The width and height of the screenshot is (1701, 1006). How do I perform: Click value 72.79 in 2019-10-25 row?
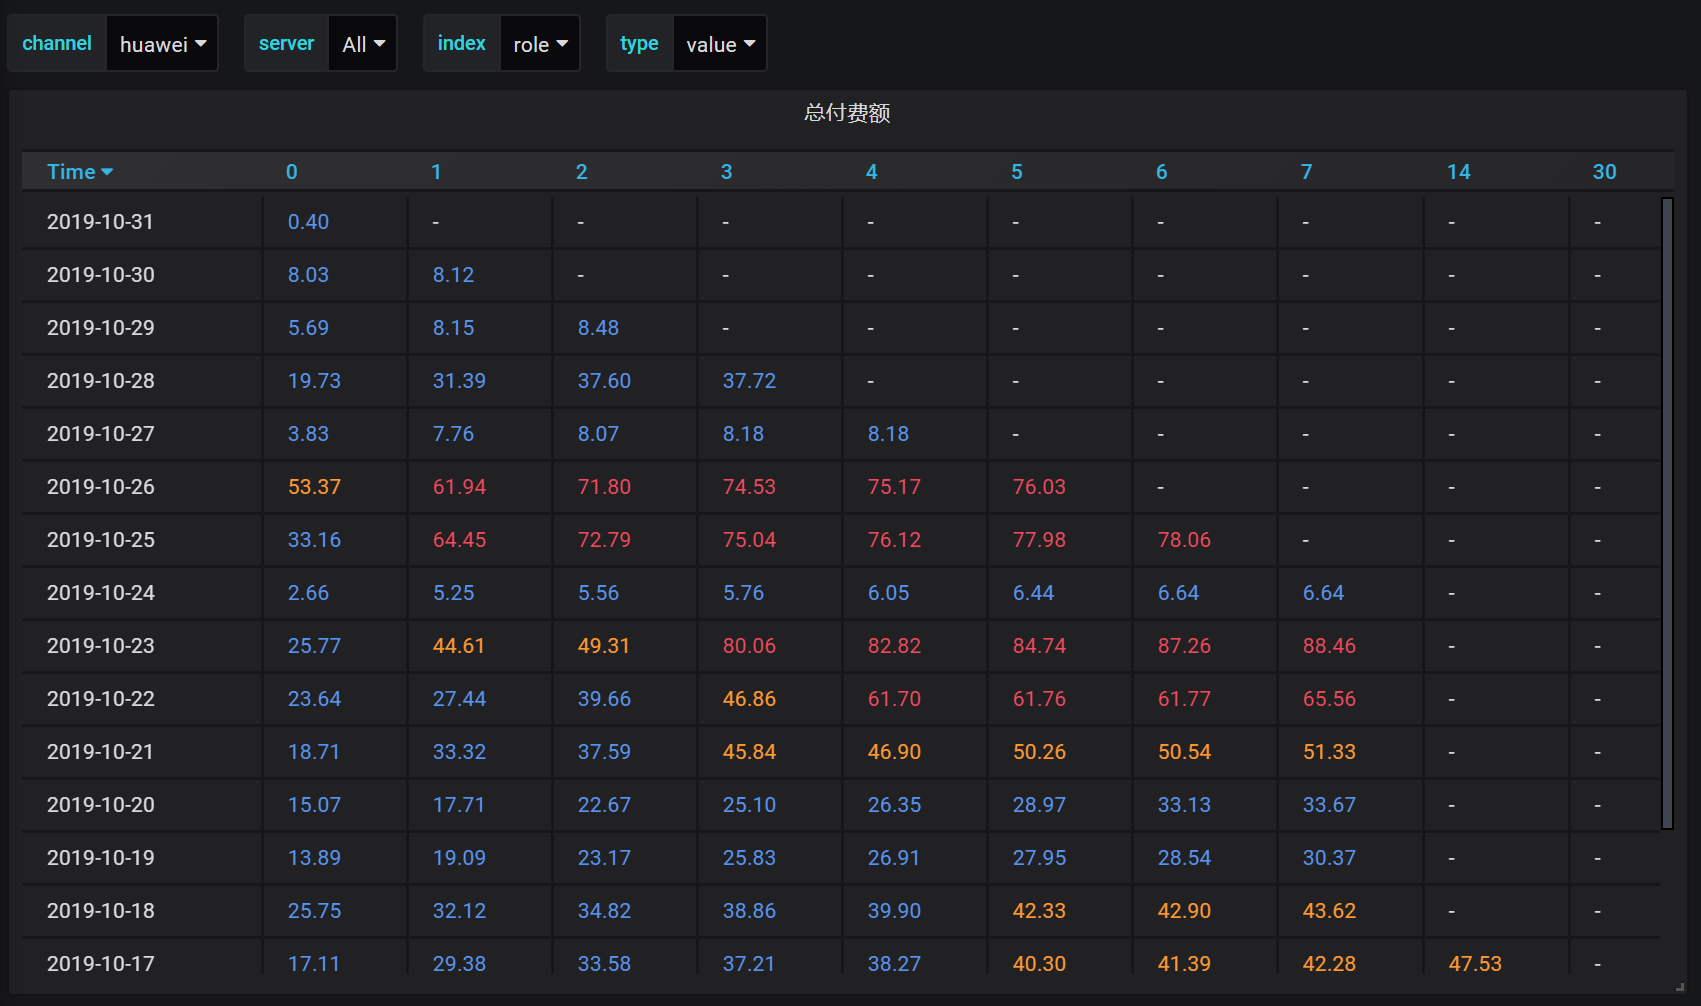(x=604, y=540)
